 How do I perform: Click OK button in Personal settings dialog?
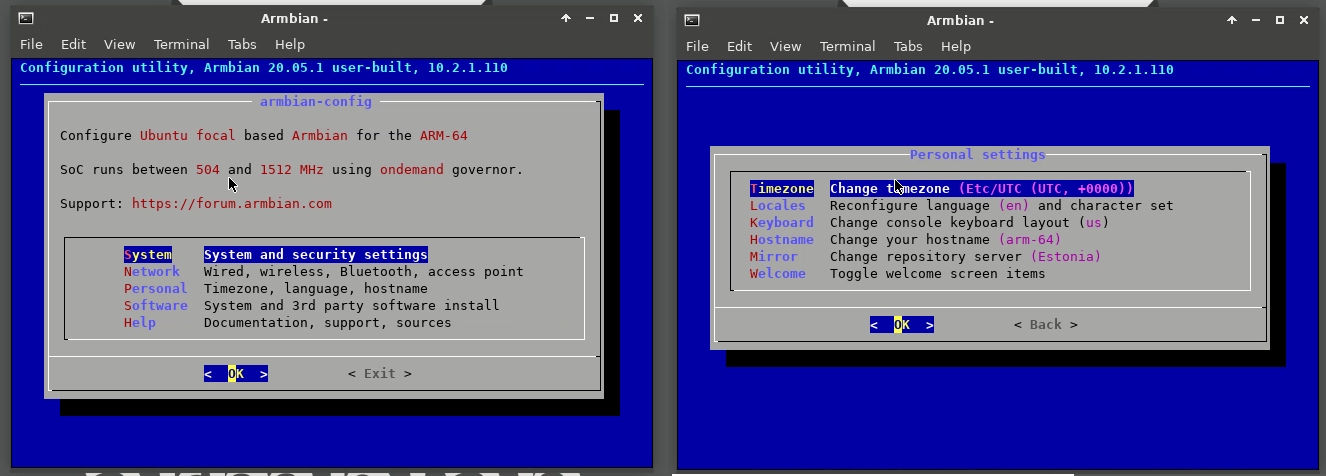pyautogui.click(x=902, y=324)
